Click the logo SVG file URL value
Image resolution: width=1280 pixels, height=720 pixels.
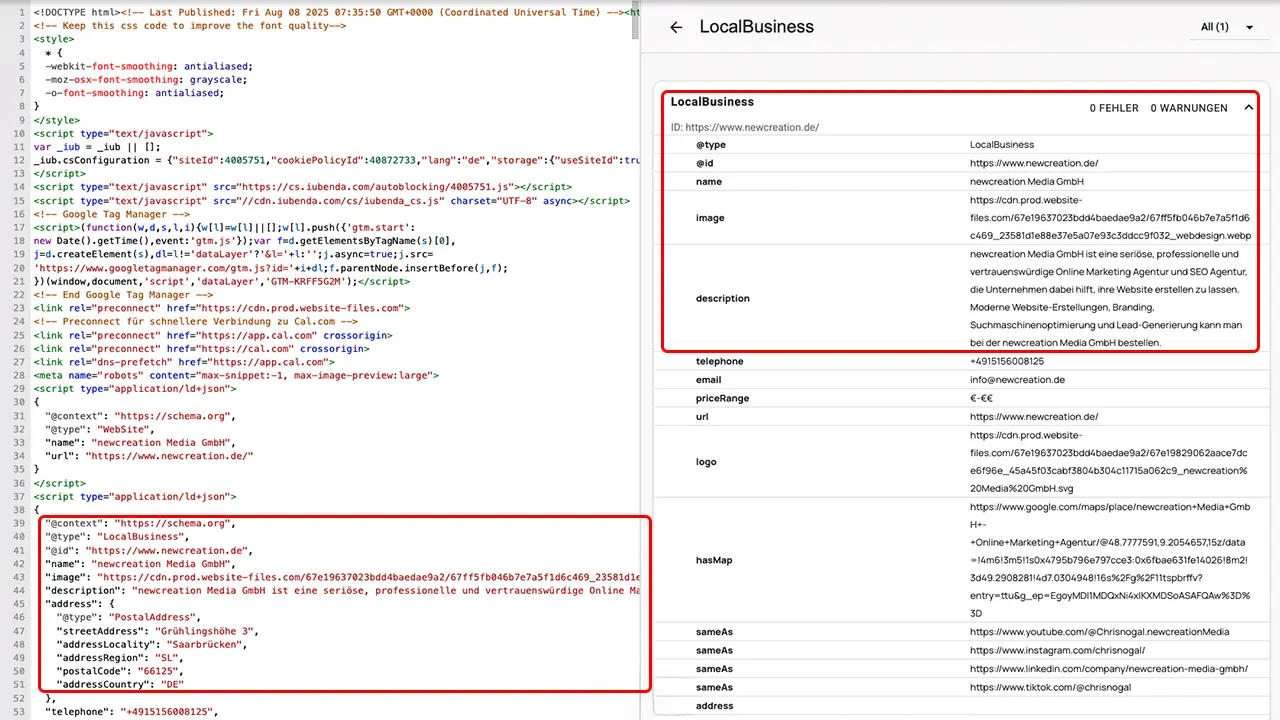click(1109, 462)
